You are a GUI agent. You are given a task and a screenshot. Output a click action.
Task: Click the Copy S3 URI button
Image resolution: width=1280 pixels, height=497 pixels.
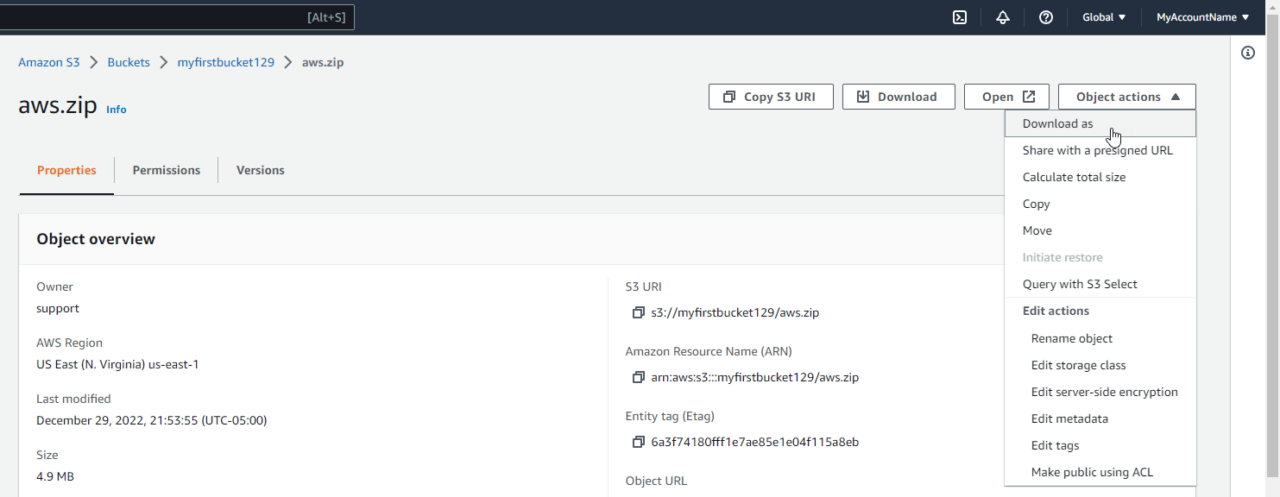(x=770, y=97)
